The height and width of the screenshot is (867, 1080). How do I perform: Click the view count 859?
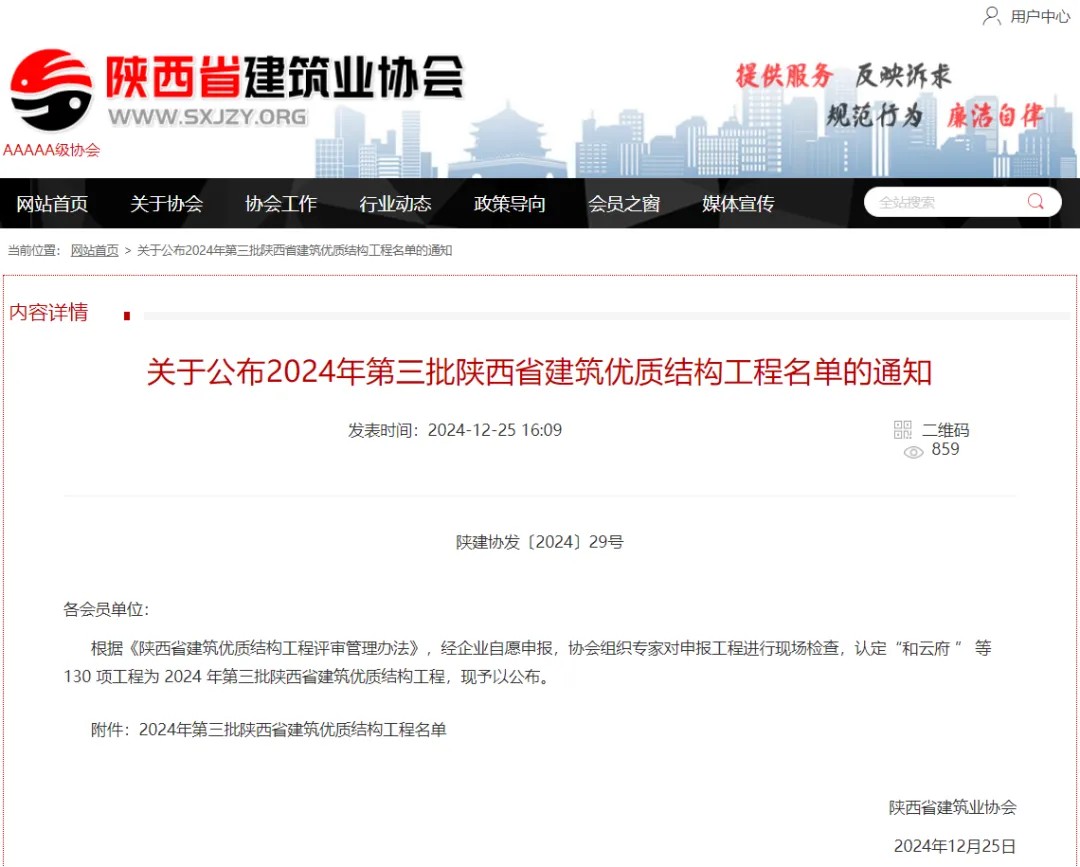click(x=945, y=449)
